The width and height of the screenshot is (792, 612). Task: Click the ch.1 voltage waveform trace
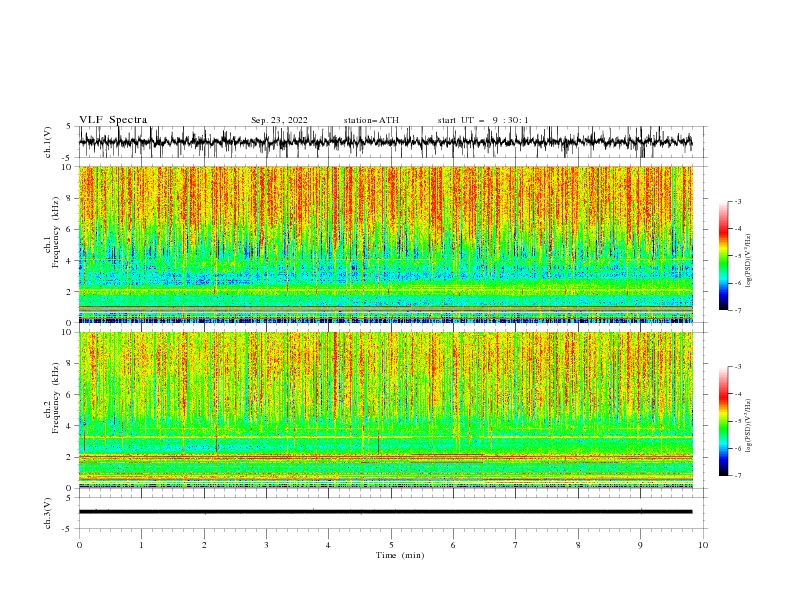coord(385,141)
